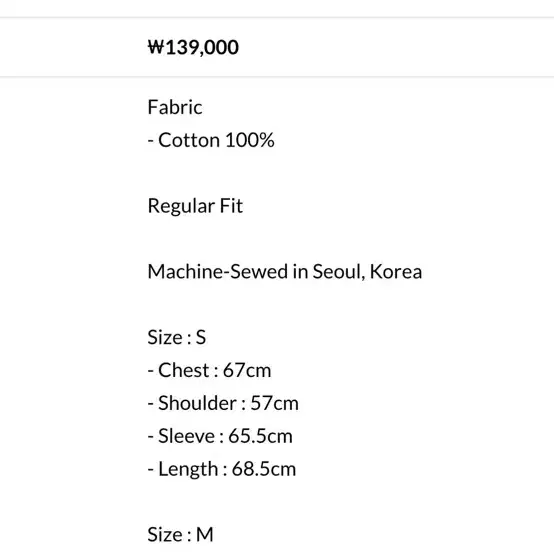Click the Sleeve : 65.5cm measurement

click(220, 436)
